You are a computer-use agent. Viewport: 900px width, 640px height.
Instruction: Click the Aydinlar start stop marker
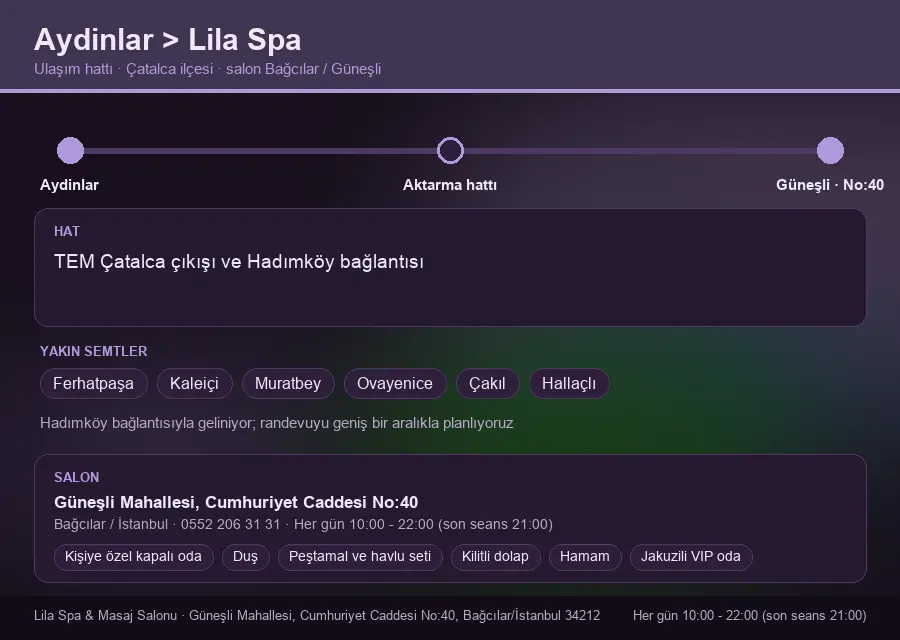71,150
